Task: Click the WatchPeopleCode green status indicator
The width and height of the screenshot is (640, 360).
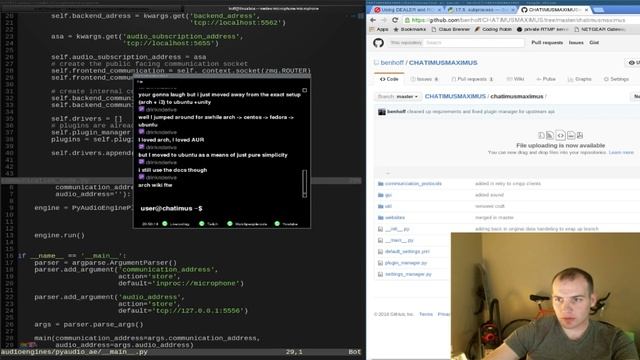Action: 230,224
